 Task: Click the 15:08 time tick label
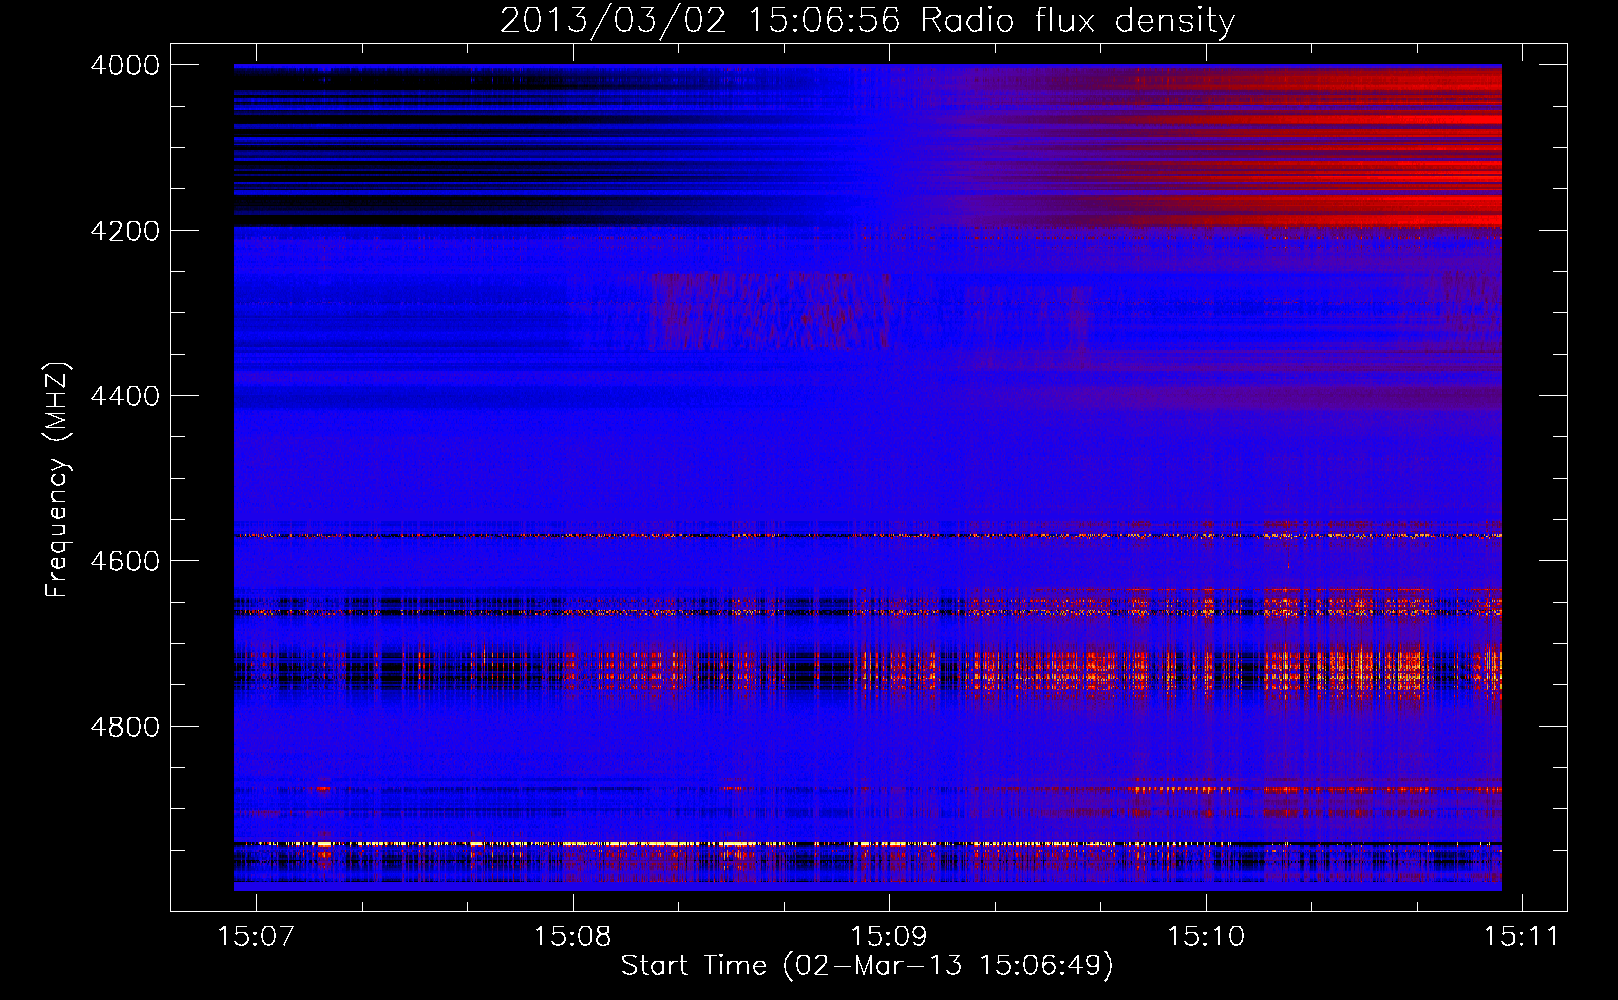click(572, 936)
